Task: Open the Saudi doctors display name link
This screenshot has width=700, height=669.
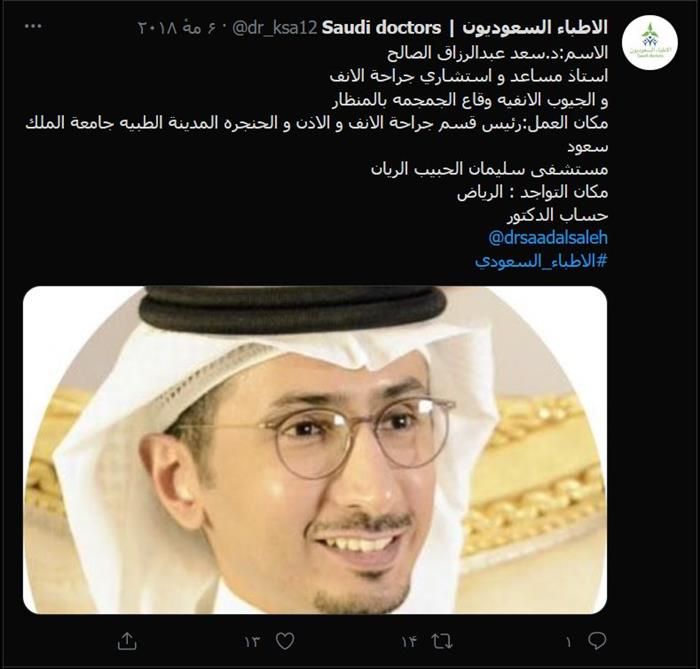Action: (381, 28)
